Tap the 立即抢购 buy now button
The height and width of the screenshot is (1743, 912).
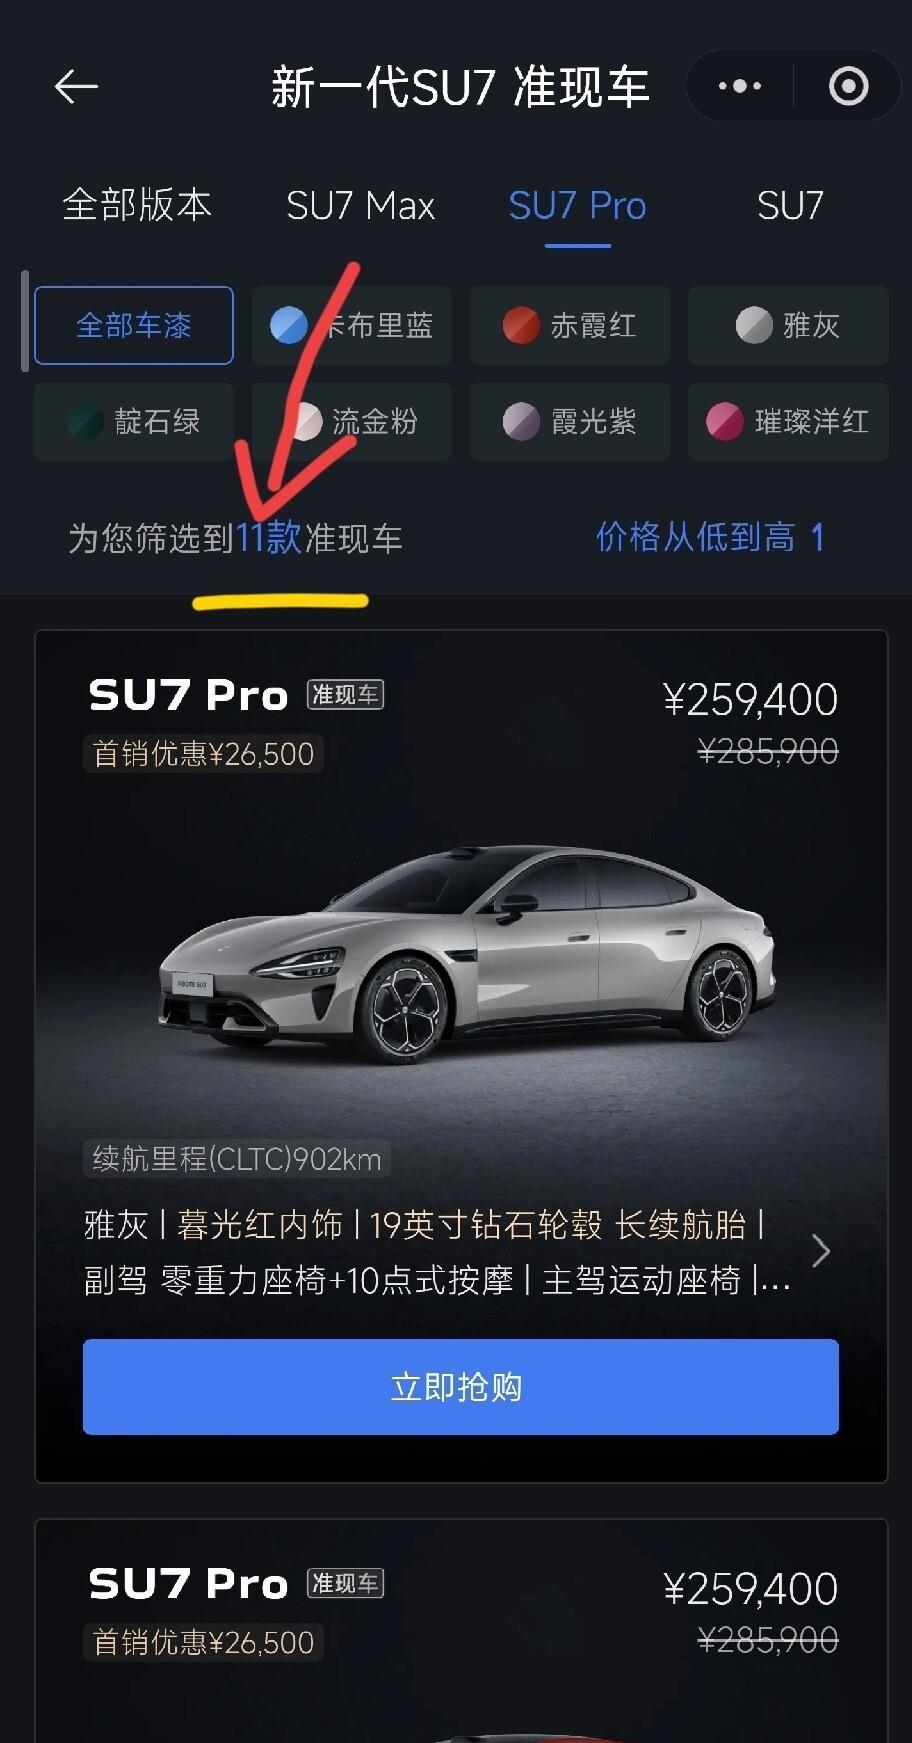coord(460,1387)
